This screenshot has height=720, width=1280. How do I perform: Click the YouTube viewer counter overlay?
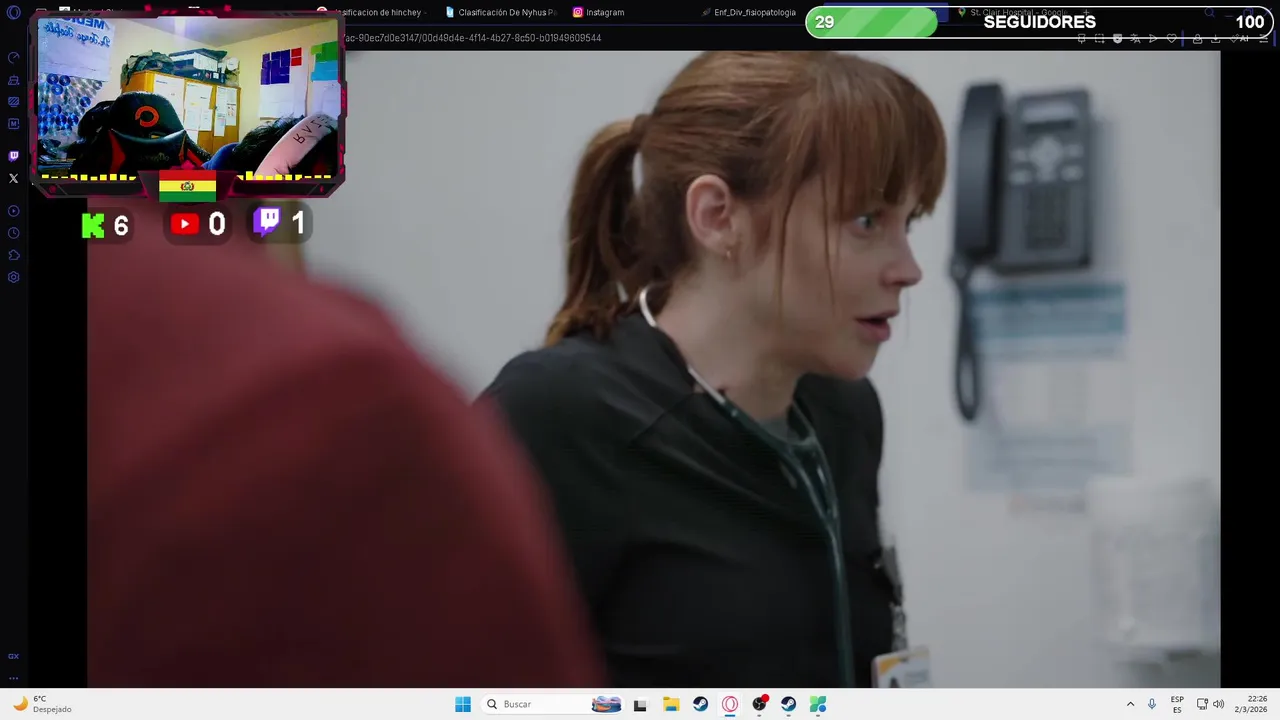[x=198, y=224]
